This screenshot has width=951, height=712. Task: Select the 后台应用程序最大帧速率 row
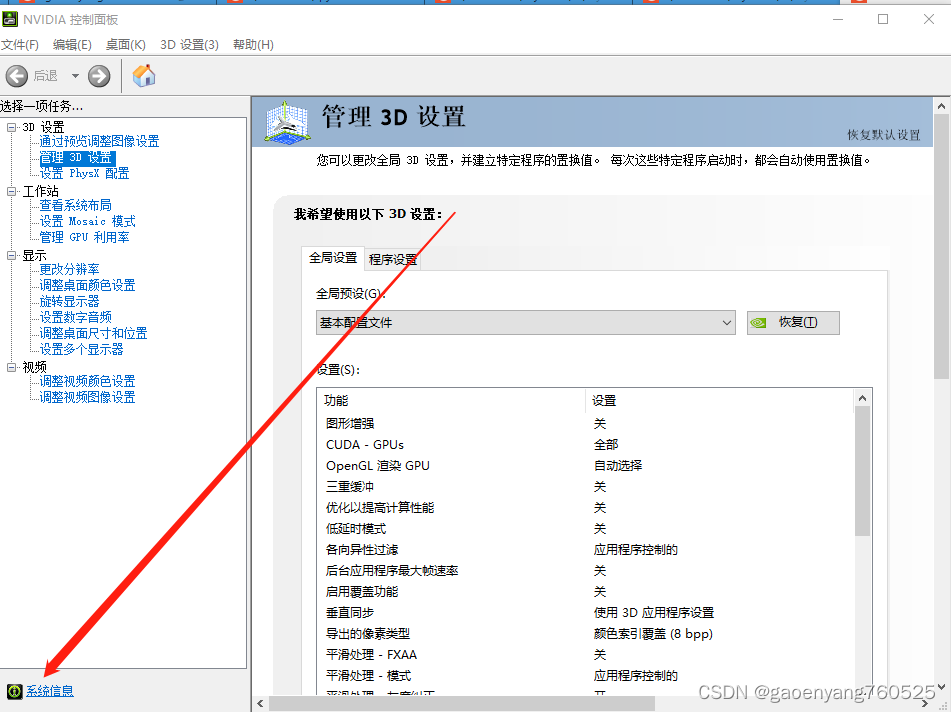click(x=585, y=571)
